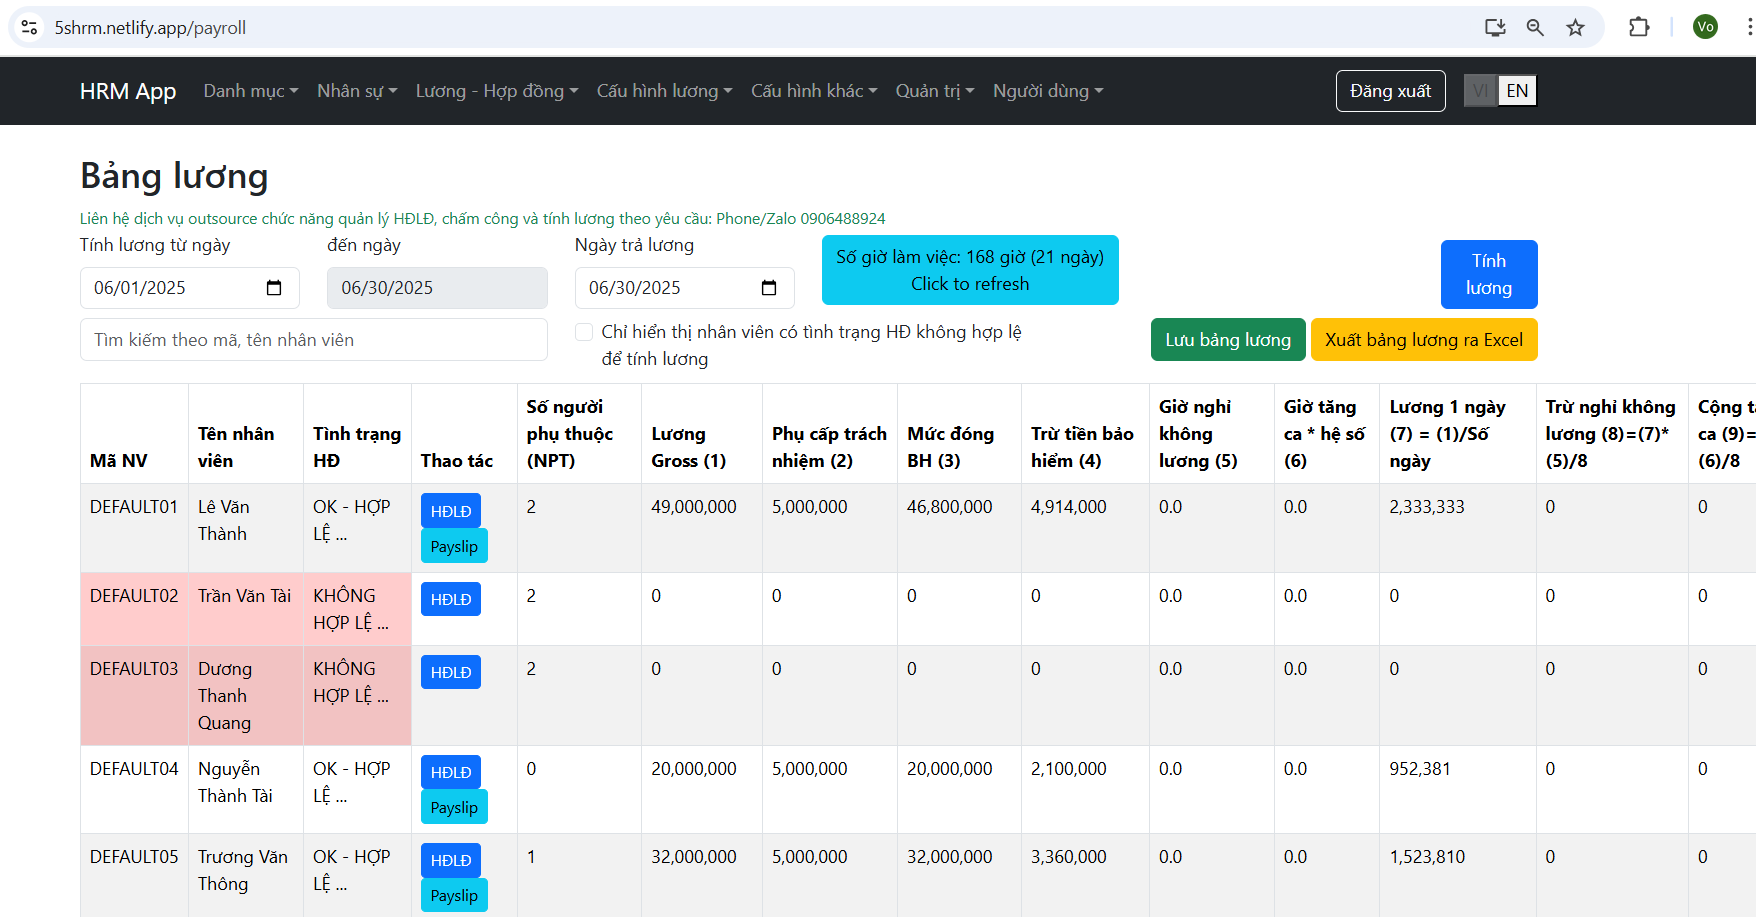
Task: Open HĐLĐ for DEFAULT01 Lê Văn Thành
Action: click(x=451, y=511)
